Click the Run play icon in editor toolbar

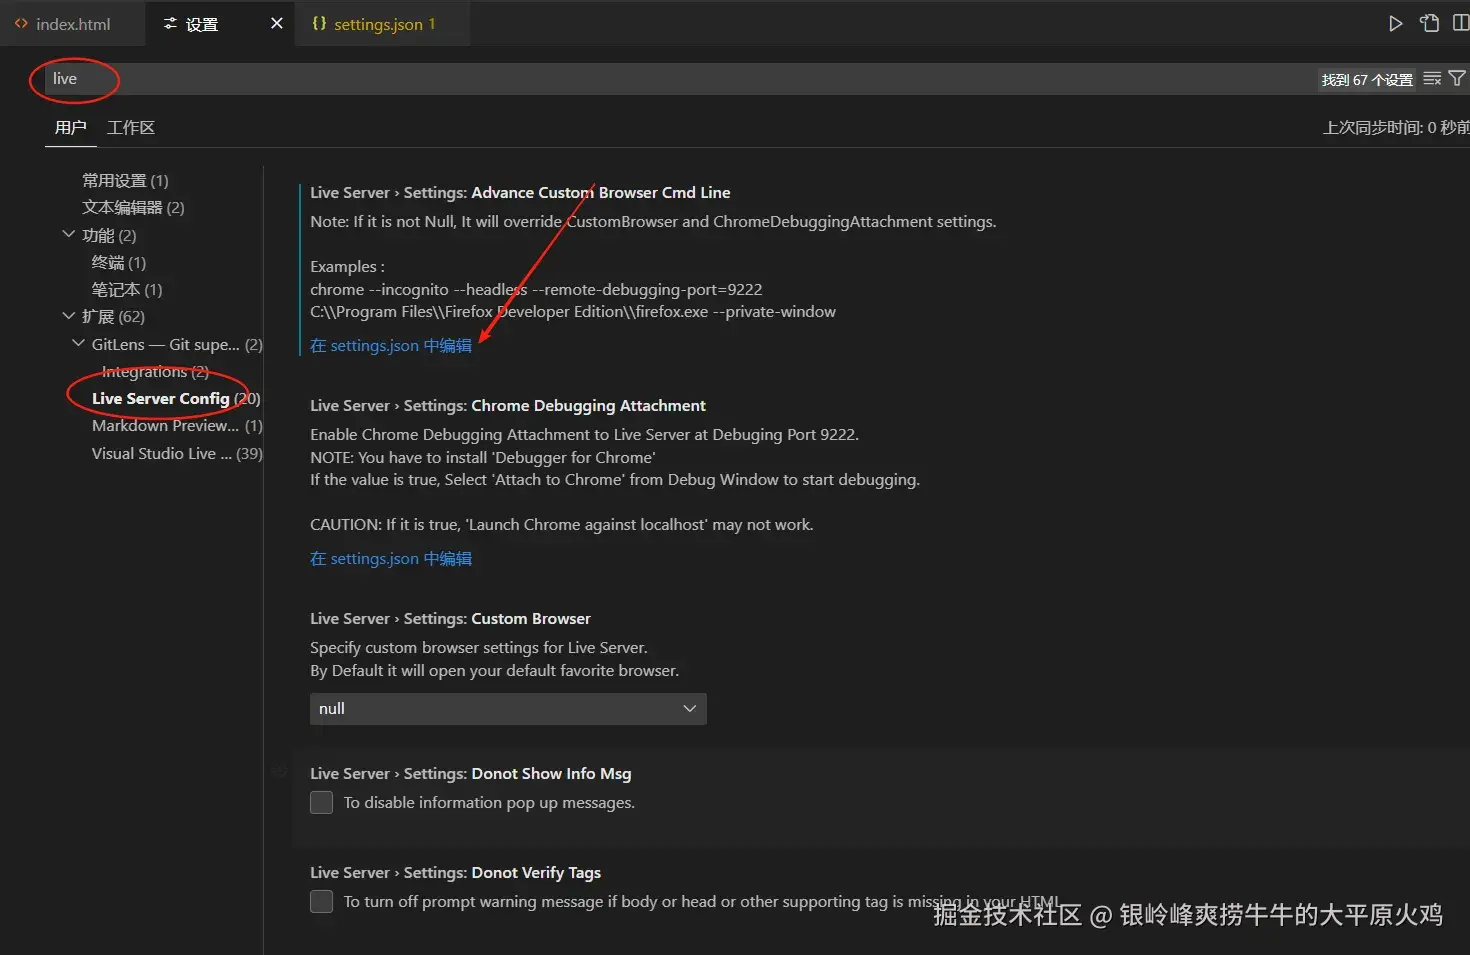pyautogui.click(x=1395, y=24)
